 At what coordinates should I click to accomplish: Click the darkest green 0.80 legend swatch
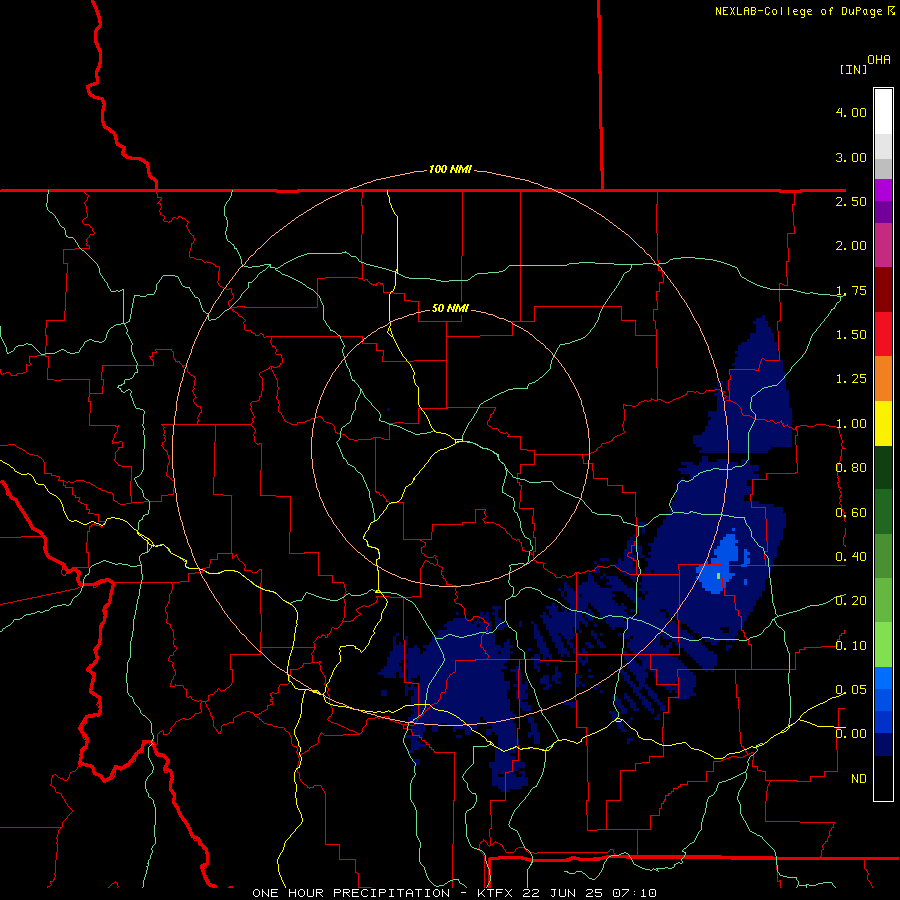[x=883, y=467]
